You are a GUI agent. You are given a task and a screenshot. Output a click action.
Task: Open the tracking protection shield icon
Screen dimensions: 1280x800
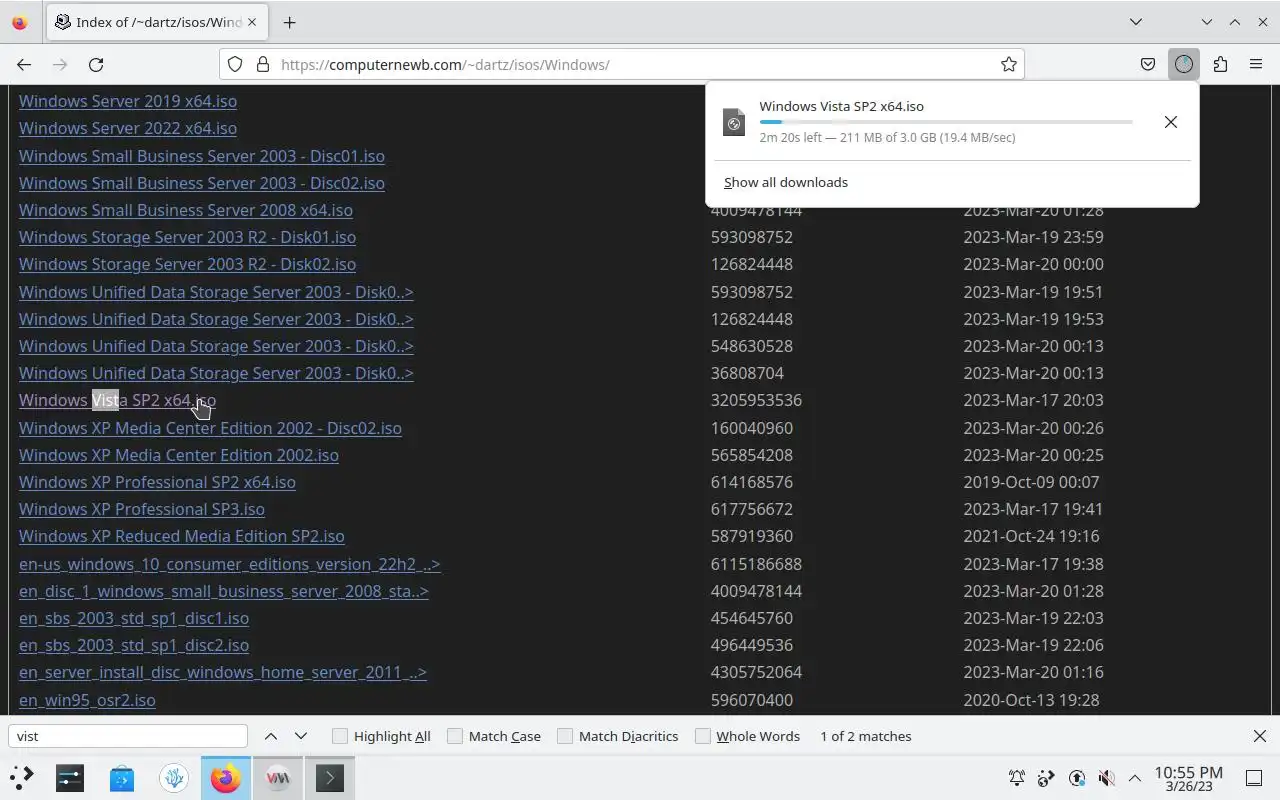pos(235,64)
